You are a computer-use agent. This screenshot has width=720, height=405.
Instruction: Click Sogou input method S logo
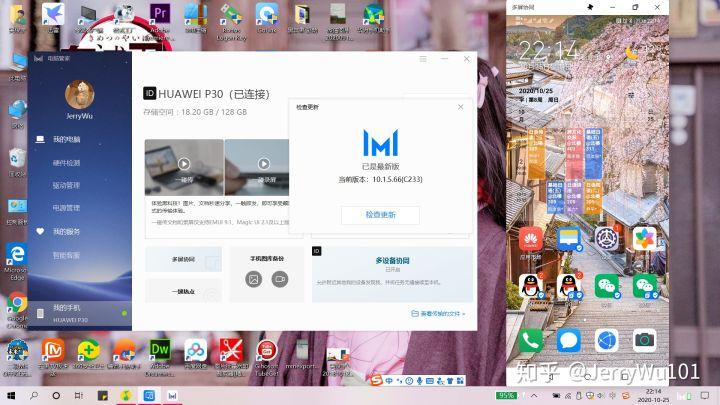point(377,381)
